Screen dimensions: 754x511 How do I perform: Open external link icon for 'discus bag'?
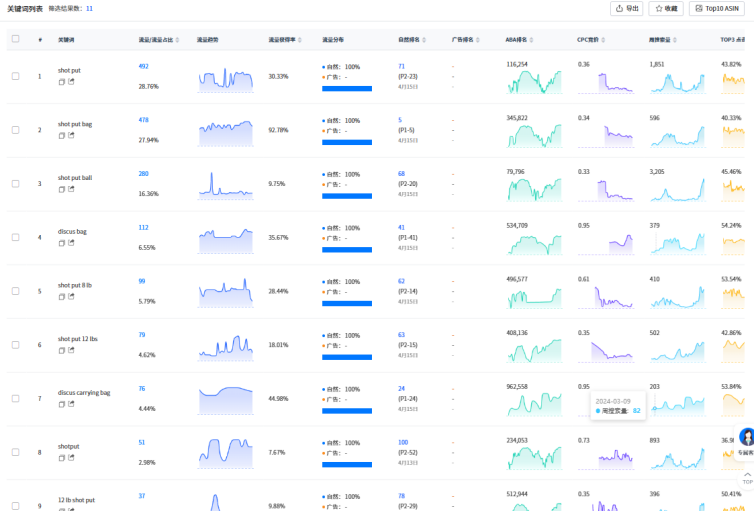[71, 243]
